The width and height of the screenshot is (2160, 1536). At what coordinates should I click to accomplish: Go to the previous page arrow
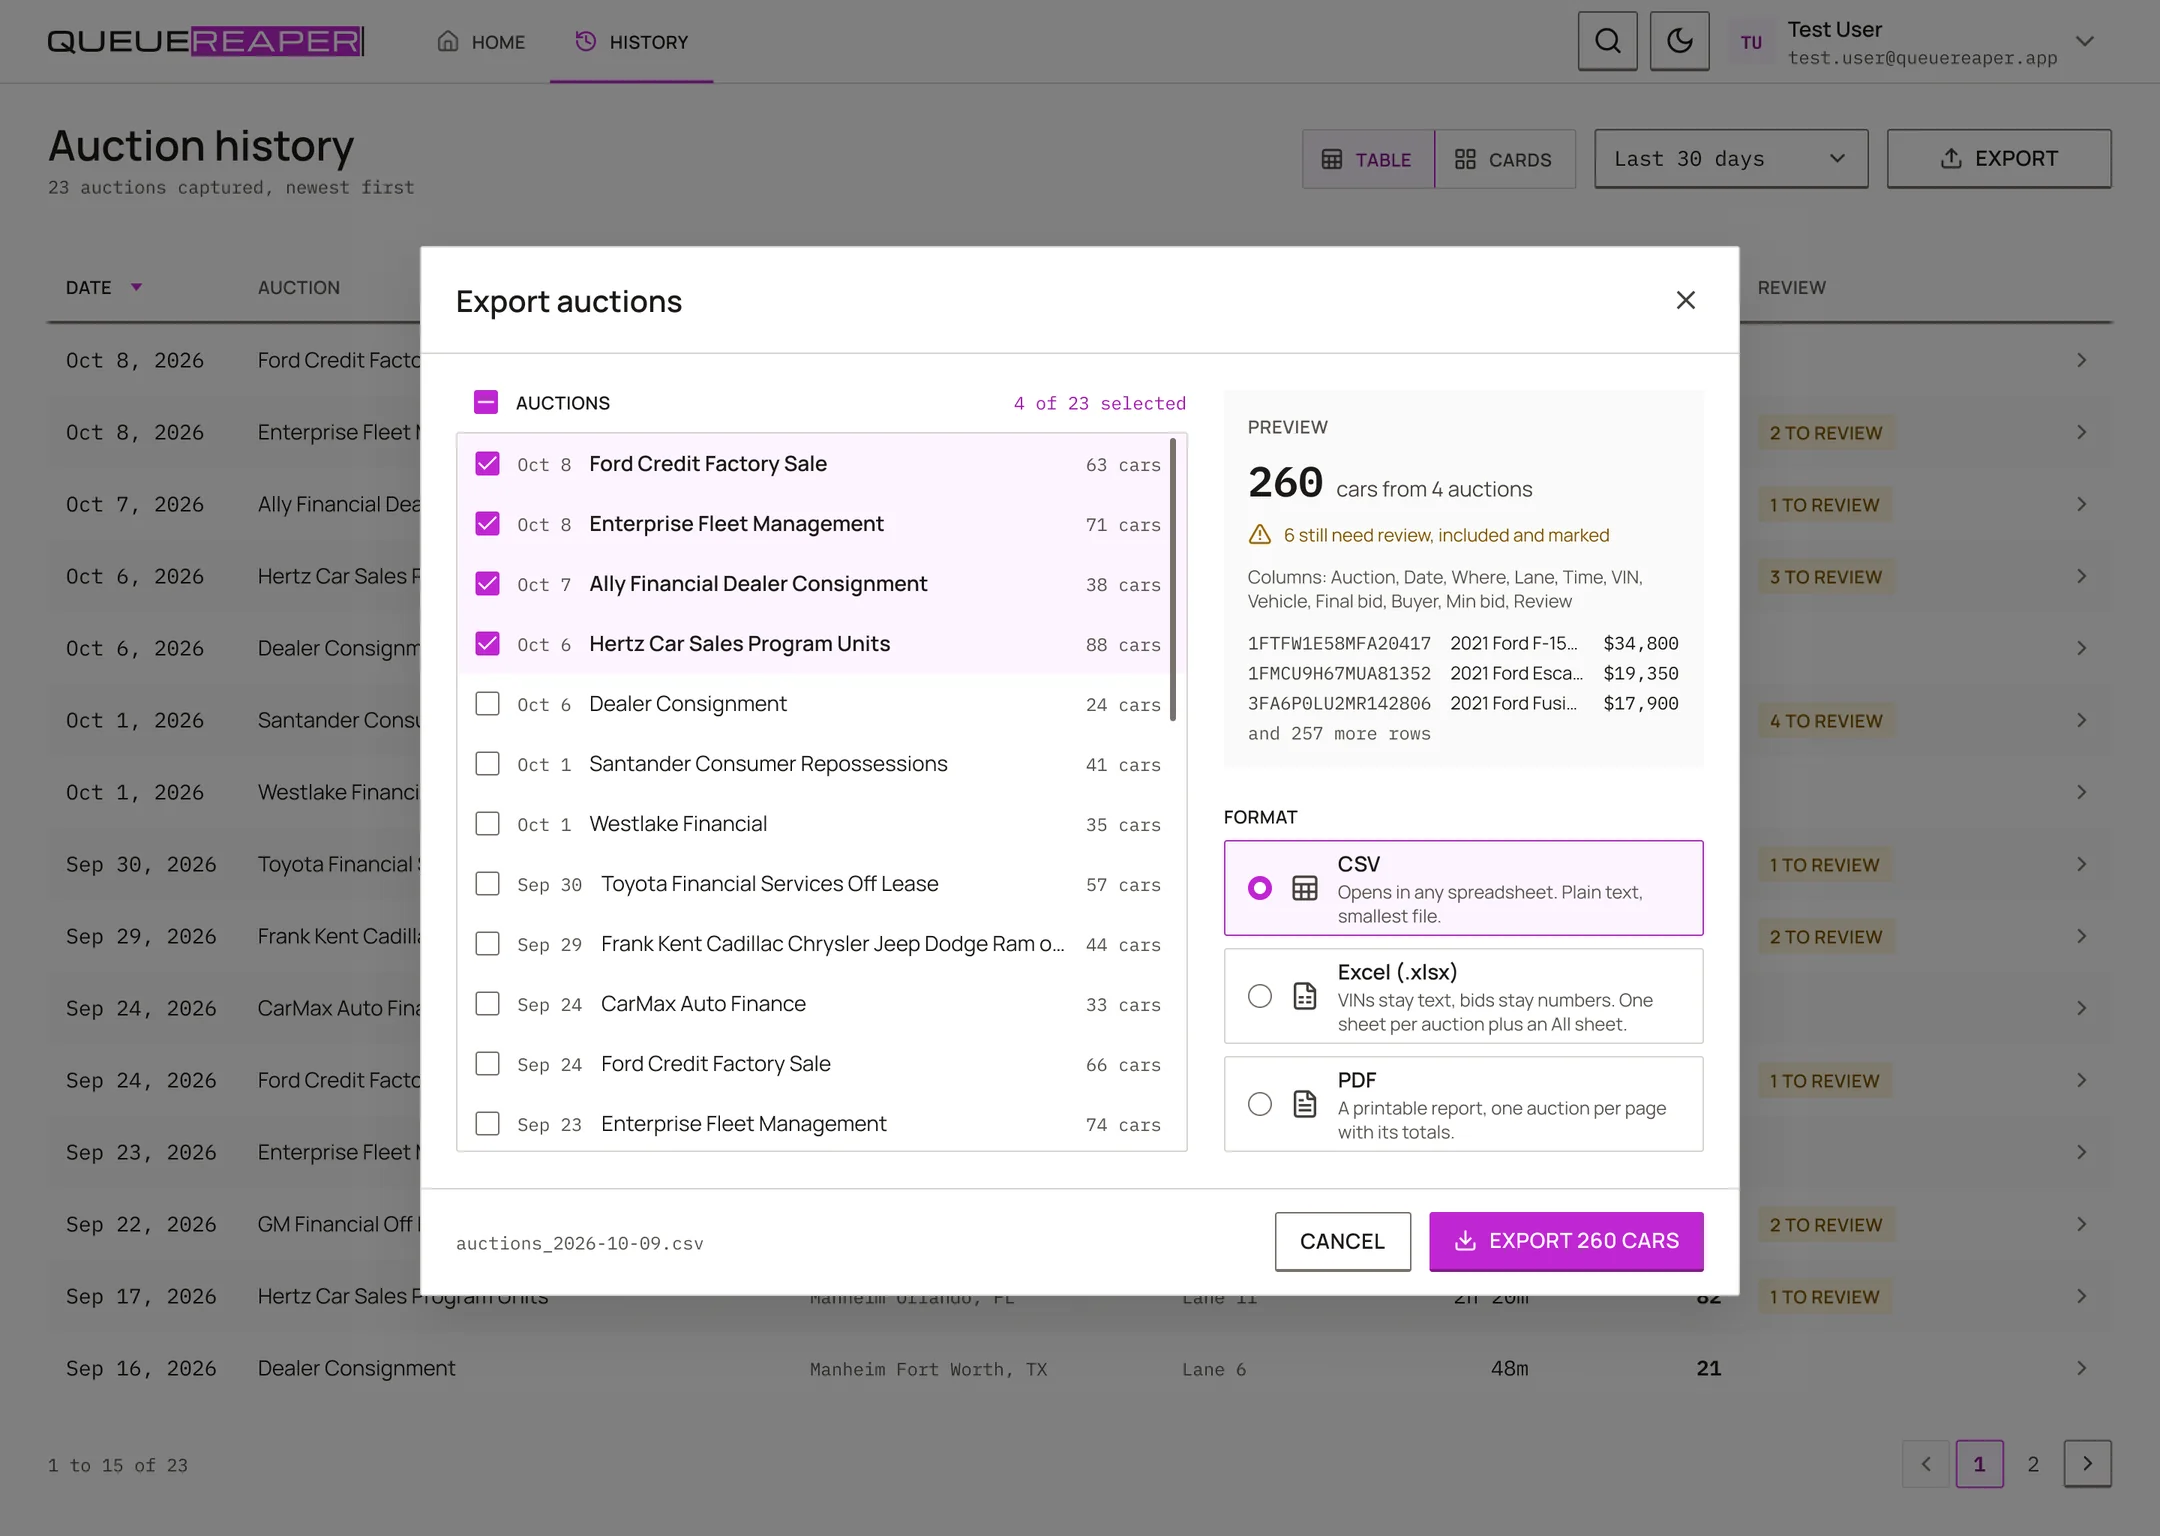1926,1464
